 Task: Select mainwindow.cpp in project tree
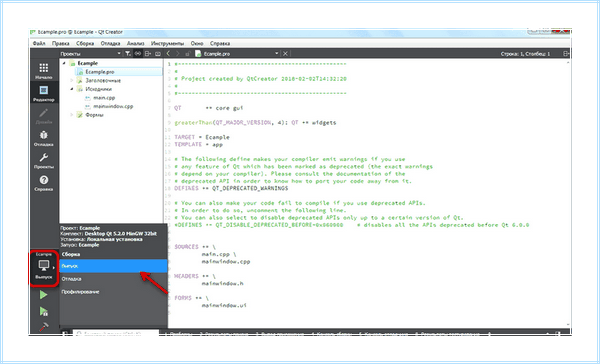[x=113, y=106]
